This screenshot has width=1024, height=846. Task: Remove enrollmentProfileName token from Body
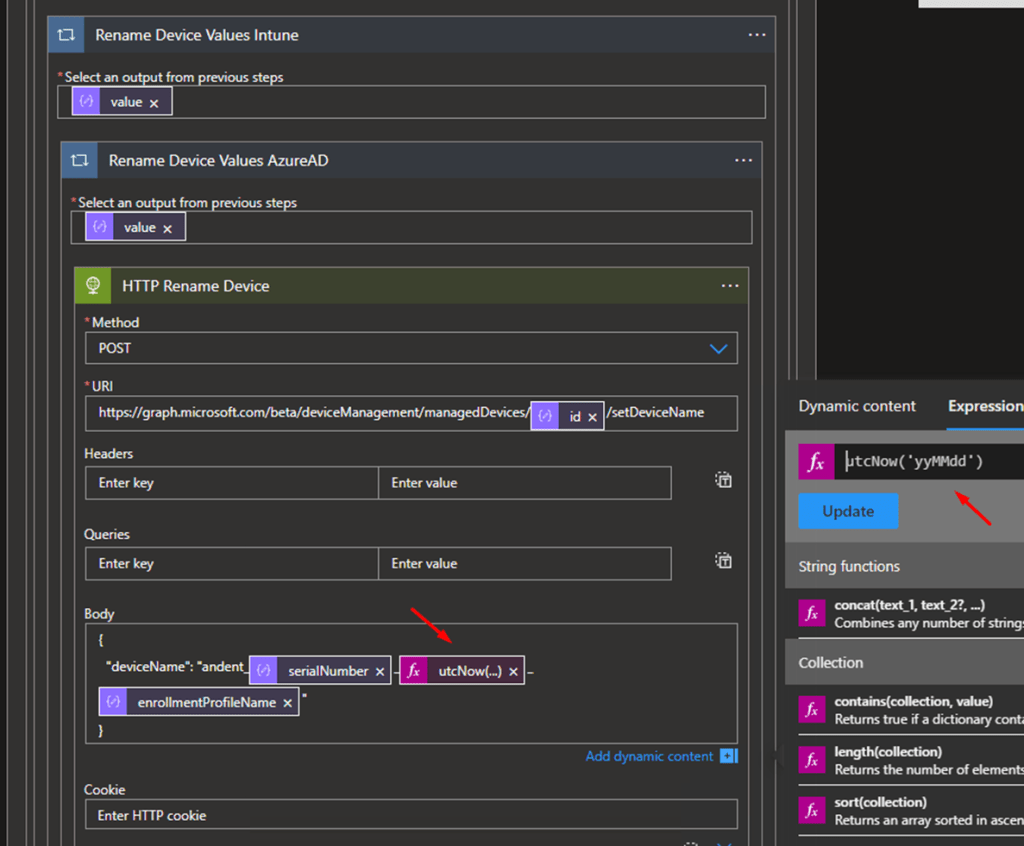point(287,703)
